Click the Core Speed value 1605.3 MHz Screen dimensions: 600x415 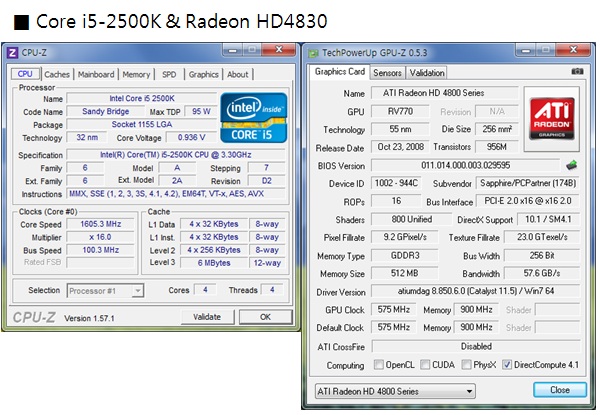(x=101, y=224)
